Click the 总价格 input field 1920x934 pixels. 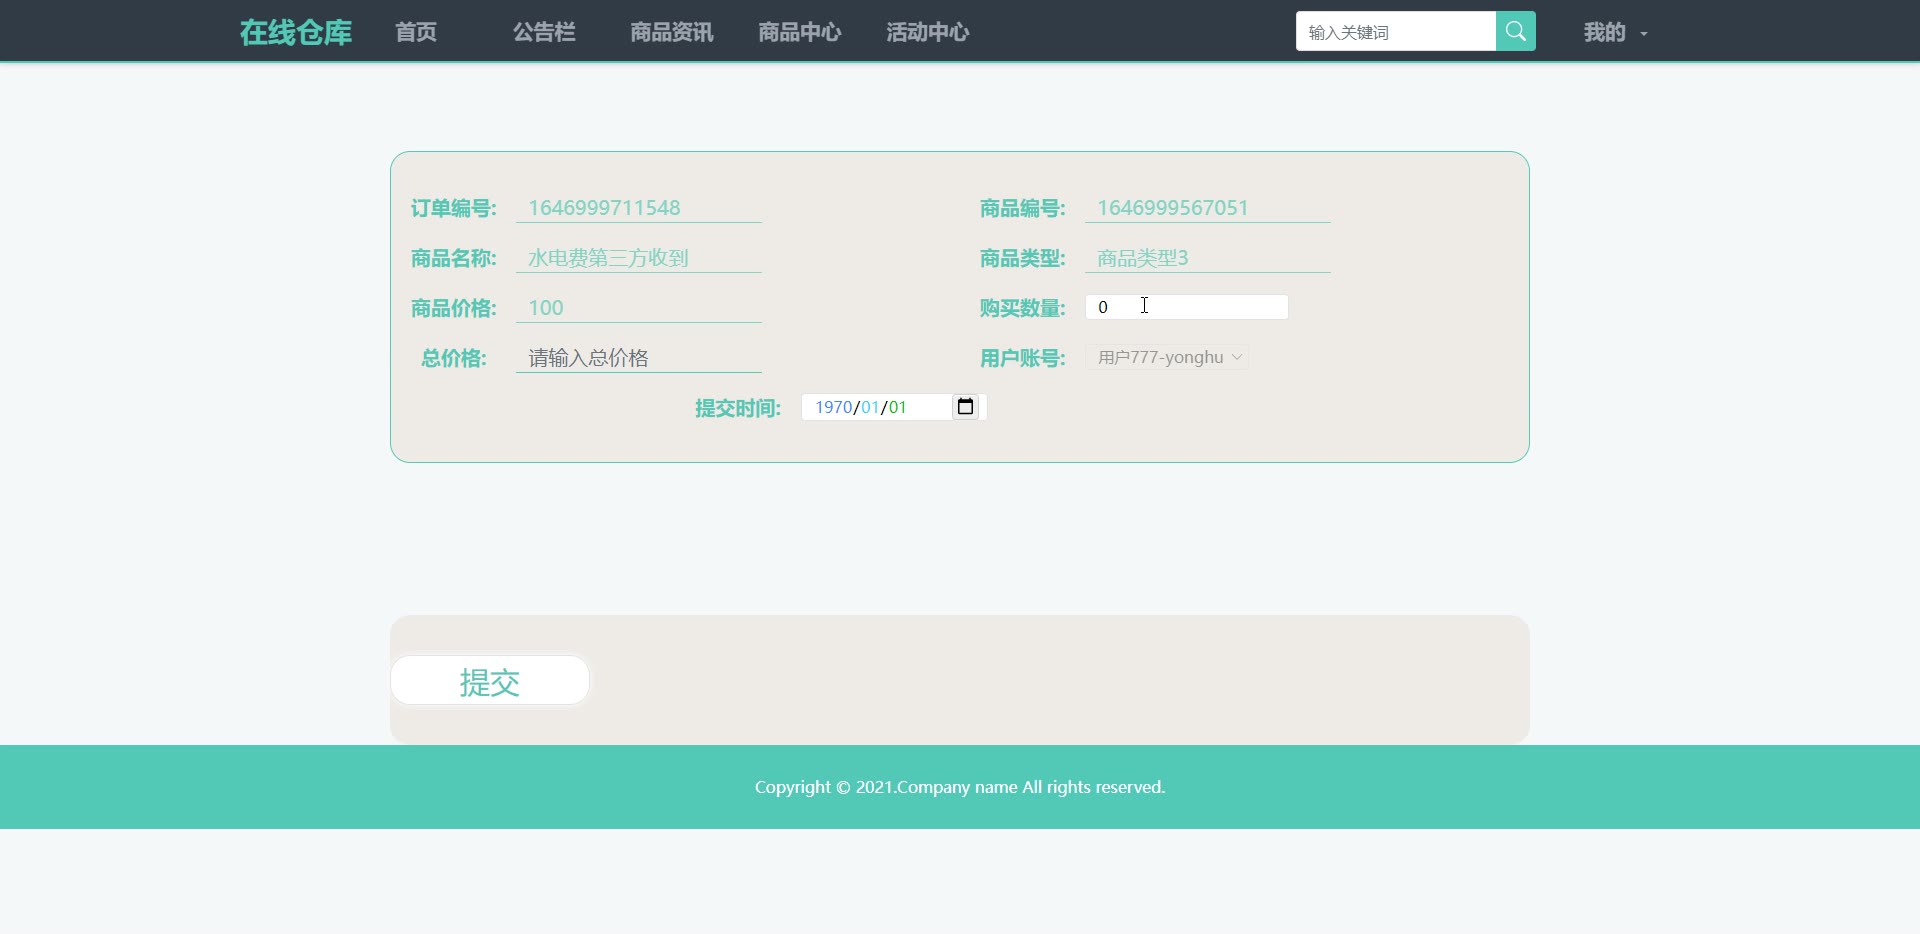pyautogui.click(x=638, y=358)
